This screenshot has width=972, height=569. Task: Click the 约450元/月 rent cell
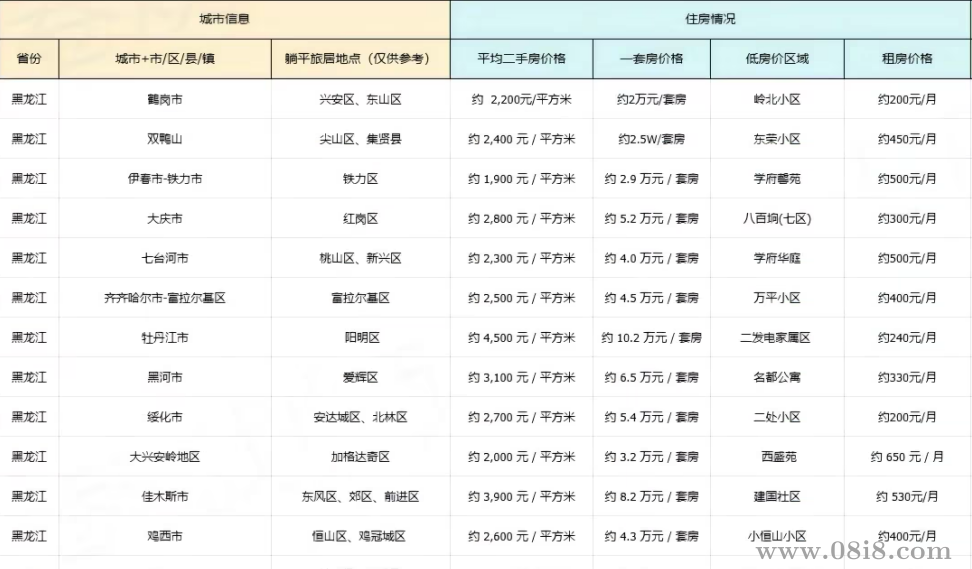908,139
